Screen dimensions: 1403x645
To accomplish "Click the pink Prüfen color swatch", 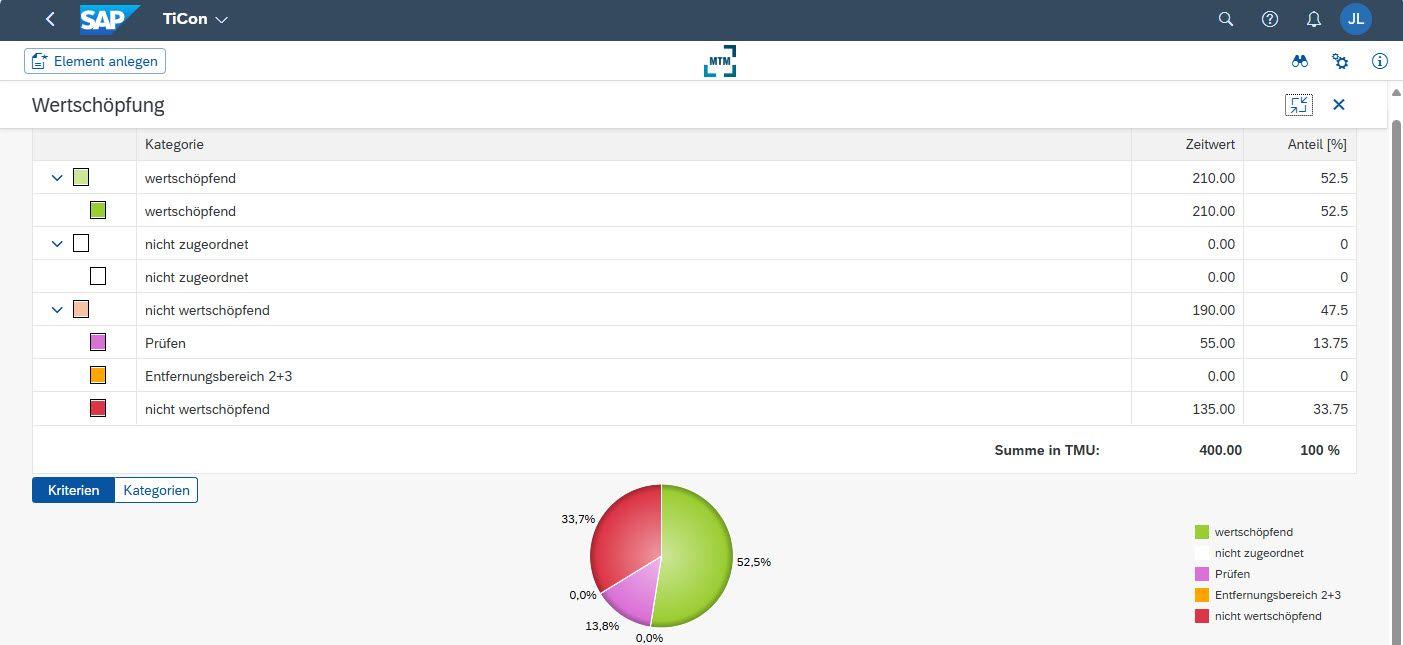I will [98, 343].
